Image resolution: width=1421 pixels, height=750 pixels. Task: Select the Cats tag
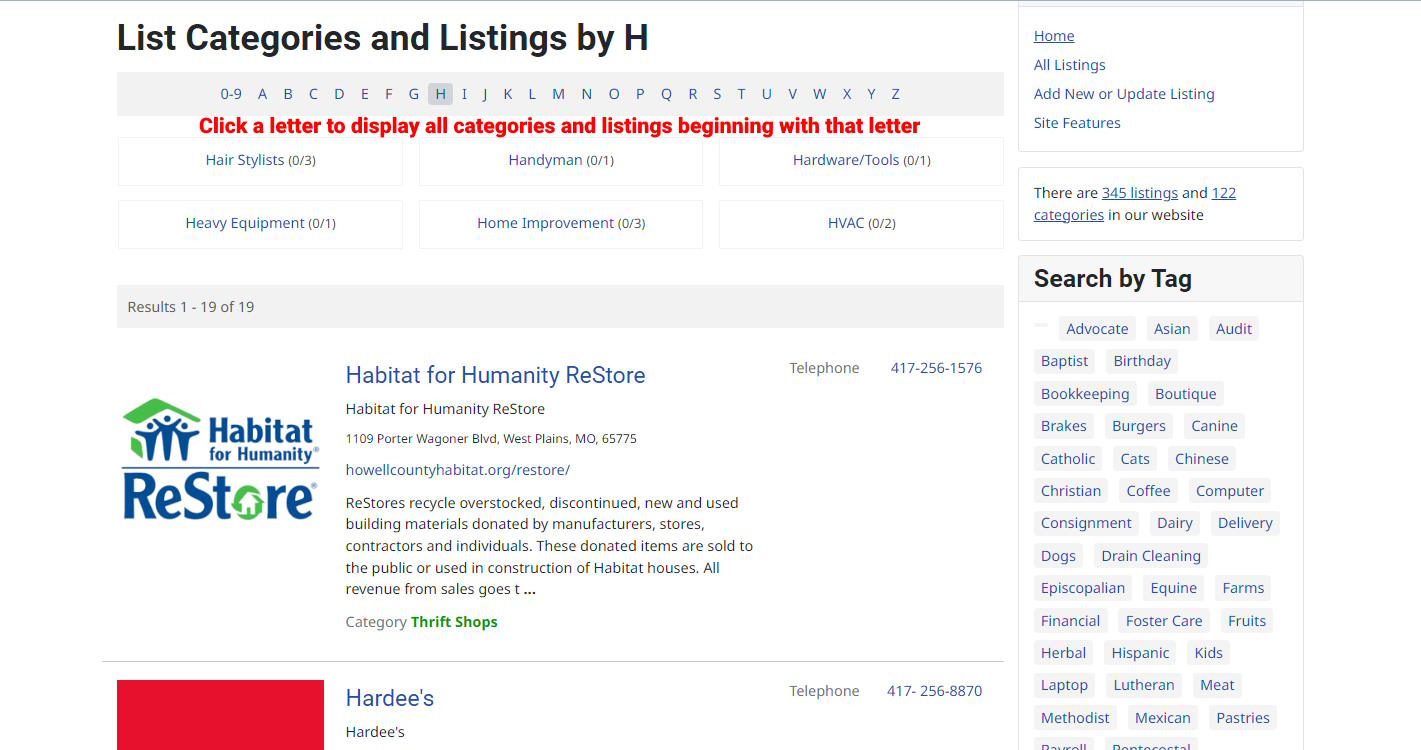(x=1135, y=459)
